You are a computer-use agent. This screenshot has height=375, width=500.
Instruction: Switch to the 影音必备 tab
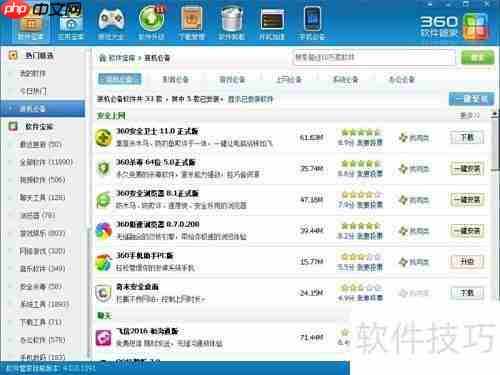click(175, 79)
